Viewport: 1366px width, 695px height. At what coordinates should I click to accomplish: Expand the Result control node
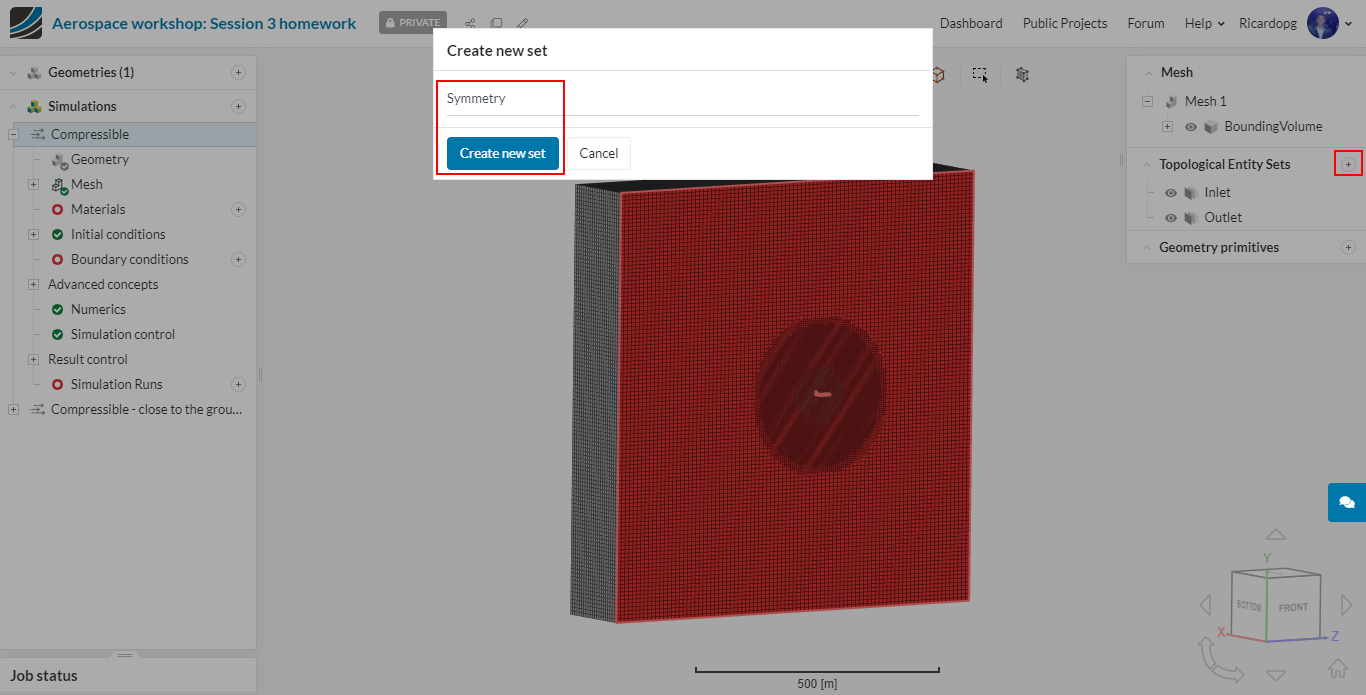33,359
